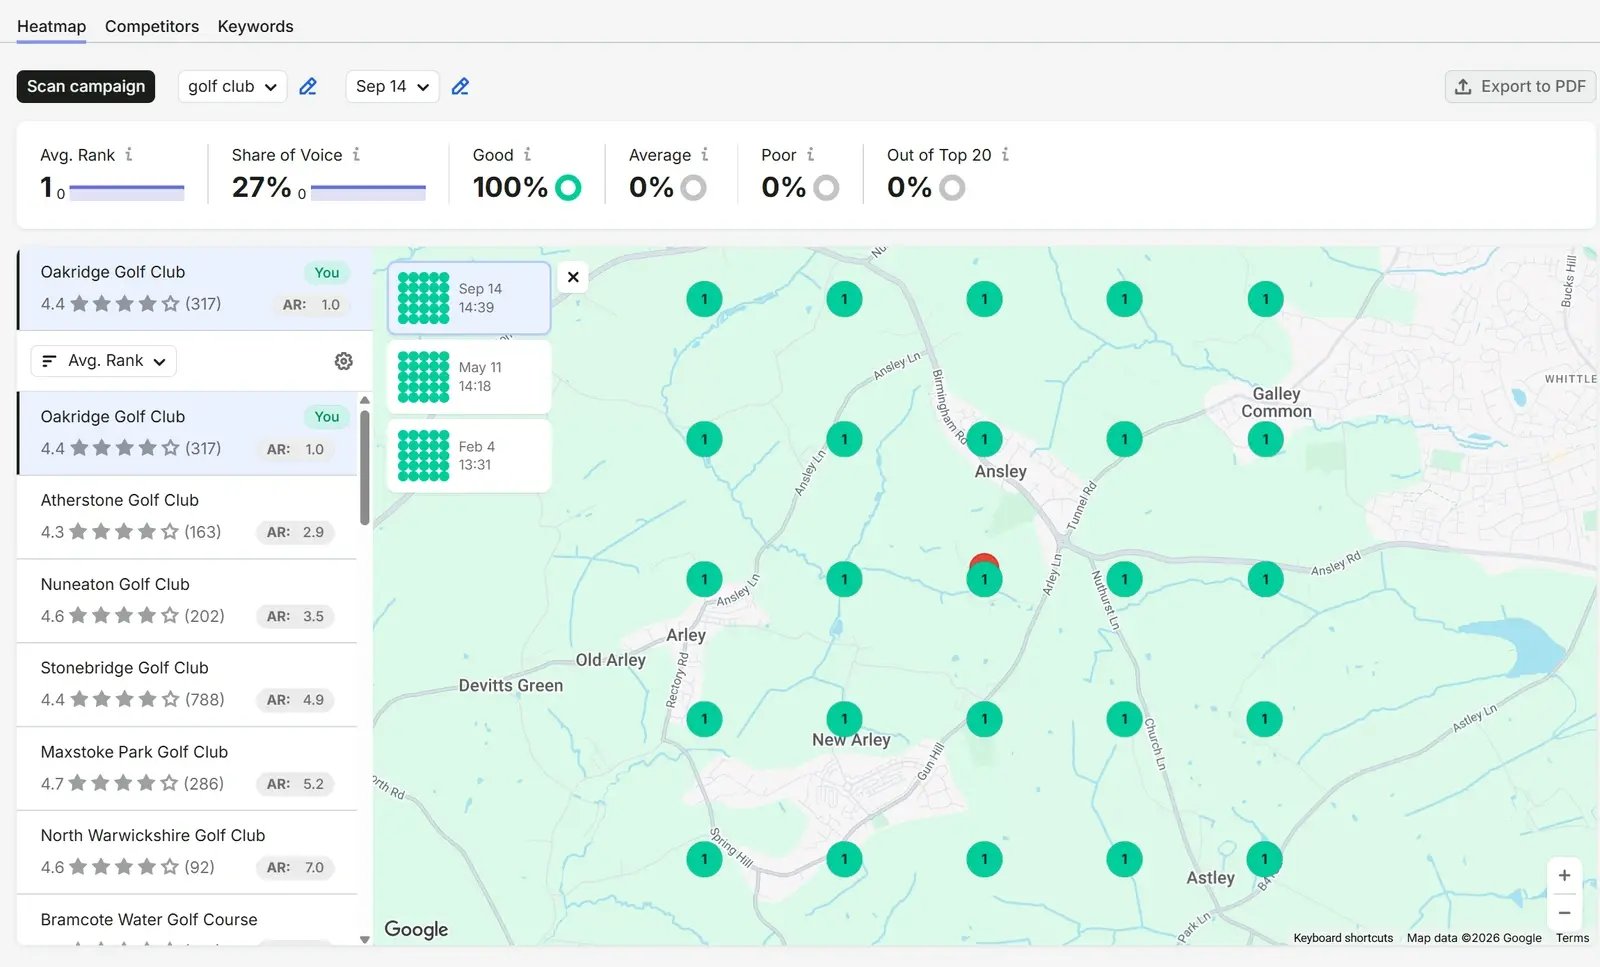Image resolution: width=1600 pixels, height=967 pixels.
Task: Select Atherstone Golf Club competitor row
Action: tap(187, 517)
